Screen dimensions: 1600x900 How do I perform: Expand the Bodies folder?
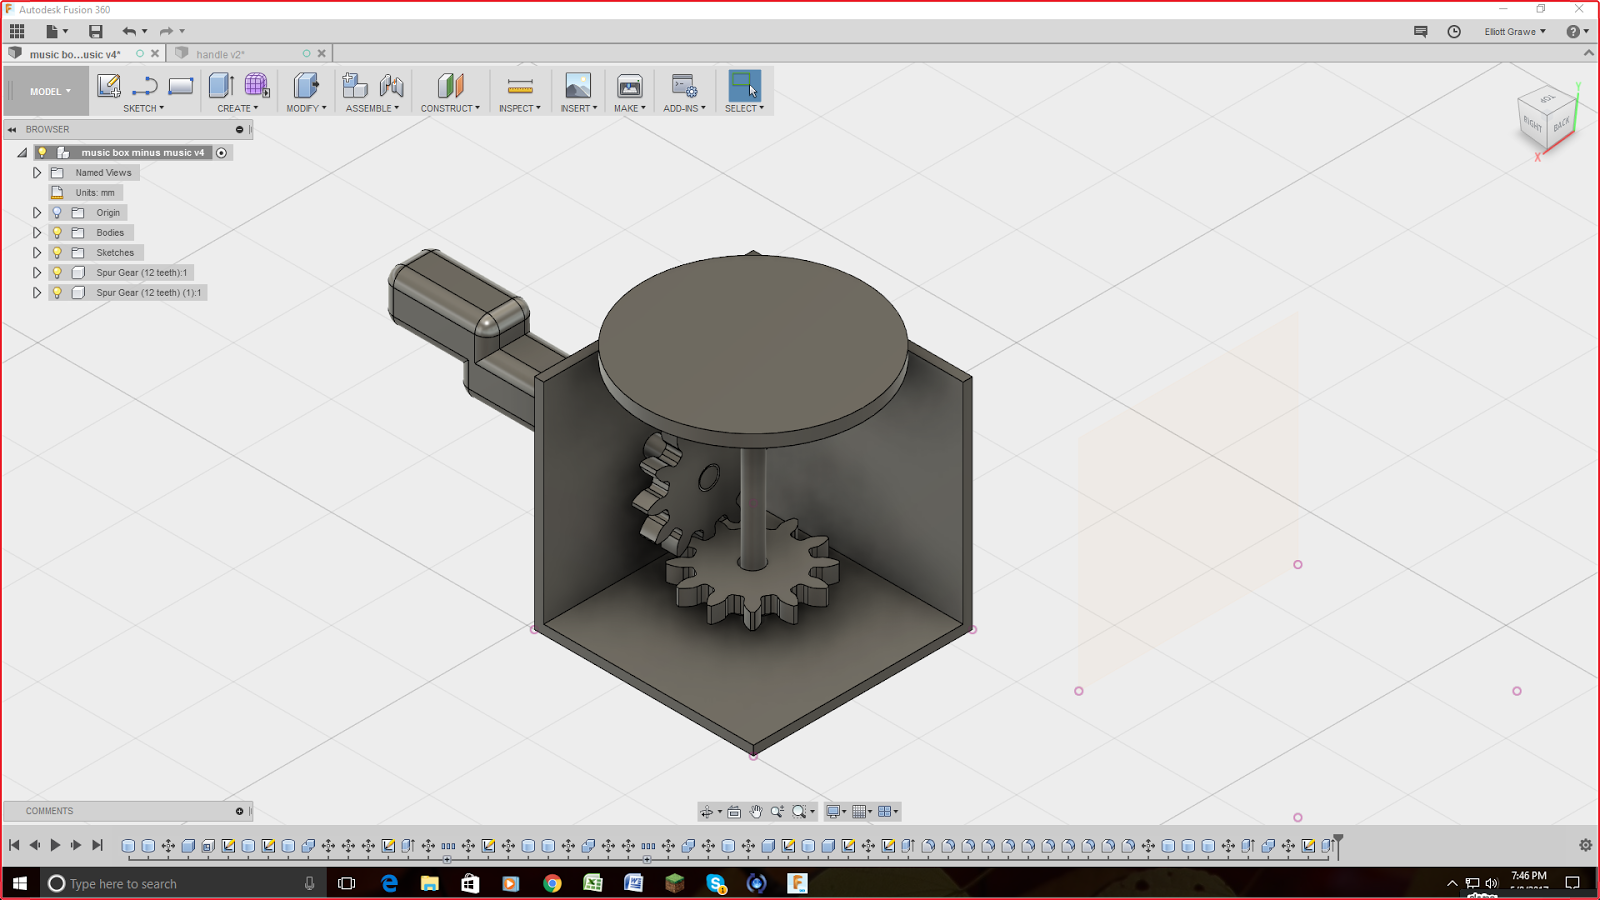pyautogui.click(x=37, y=233)
